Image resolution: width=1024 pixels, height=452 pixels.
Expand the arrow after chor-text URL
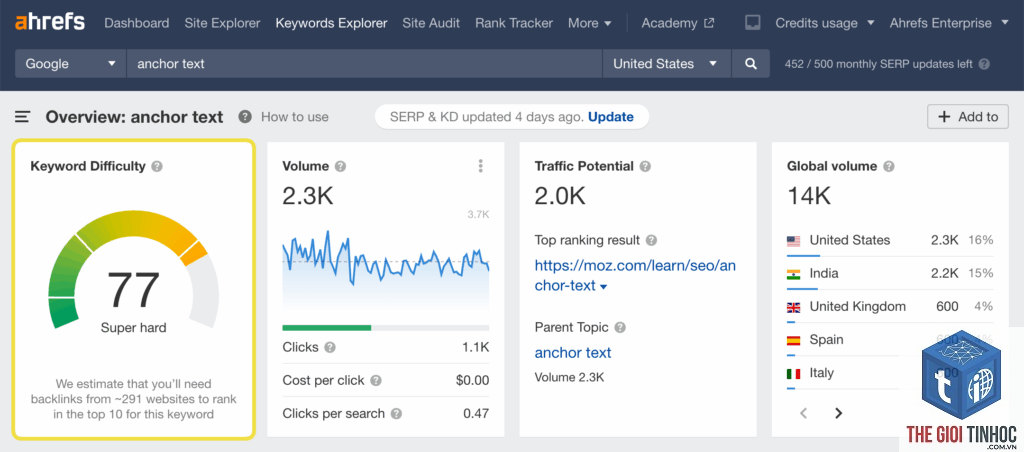[x=603, y=287]
